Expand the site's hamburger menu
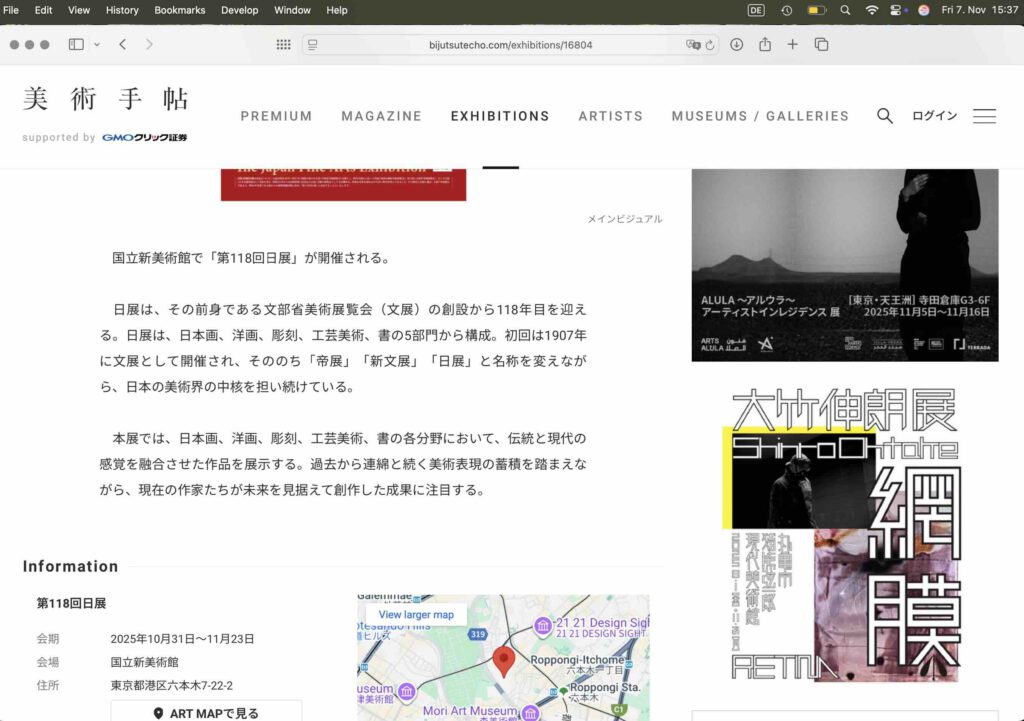Viewport: 1024px width, 721px height. pyautogui.click(x=984, y=116)
